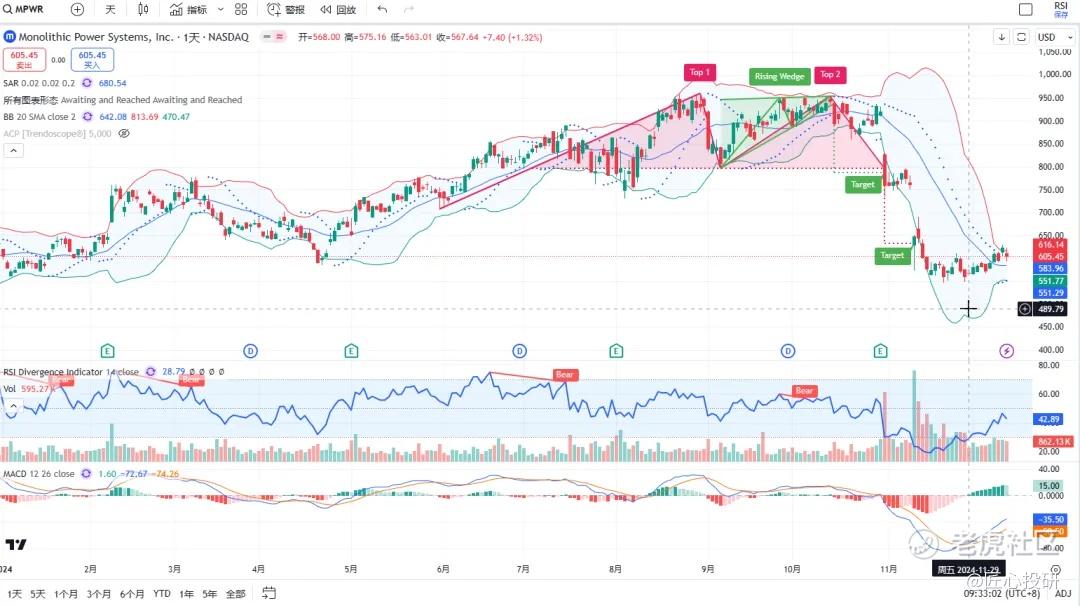Image resolution: width=1080 pixels, height=606 pixels.
Task: Select the 5年 date range
Action: coord(210,594)
